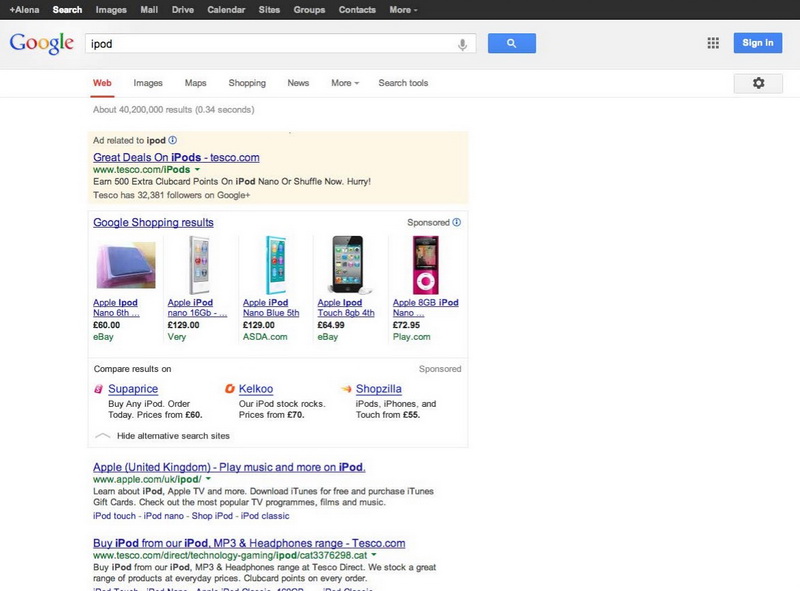
Task: Open Groups in the top bar
Action: pyautogui.click(x=309, y=10)
